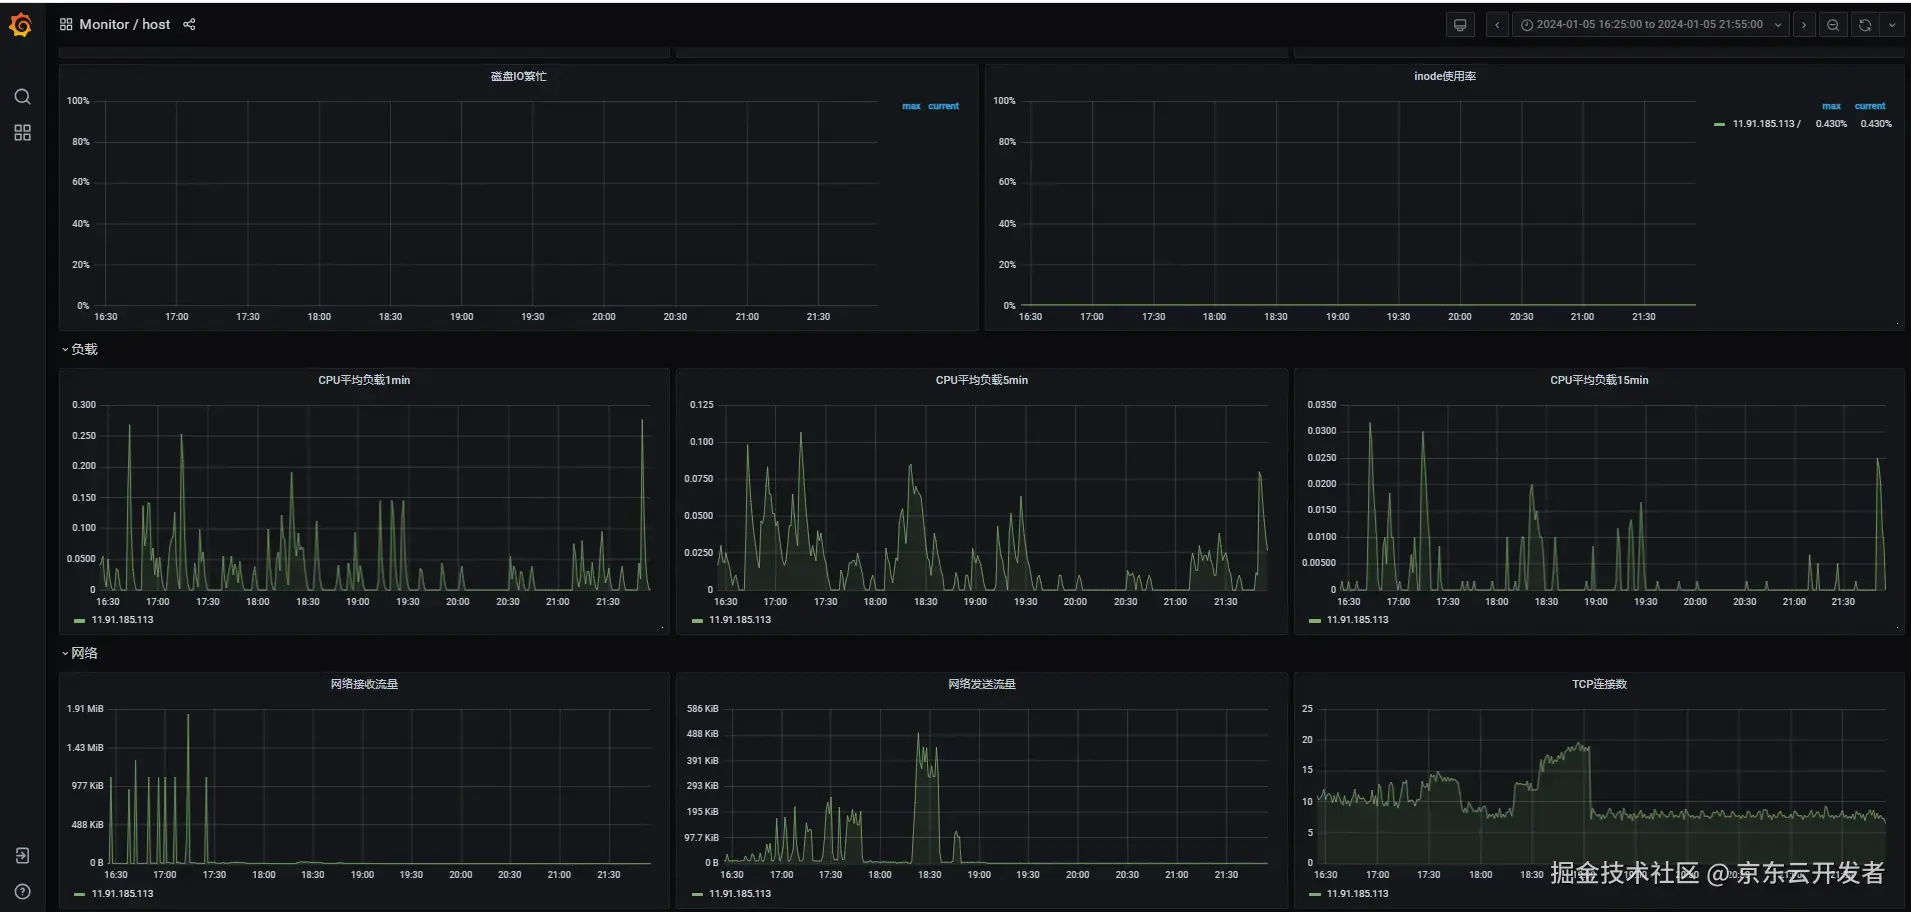This screenshot has width=1911, height=912.
Task: Collapse the 负载 row
Action: 81,348
